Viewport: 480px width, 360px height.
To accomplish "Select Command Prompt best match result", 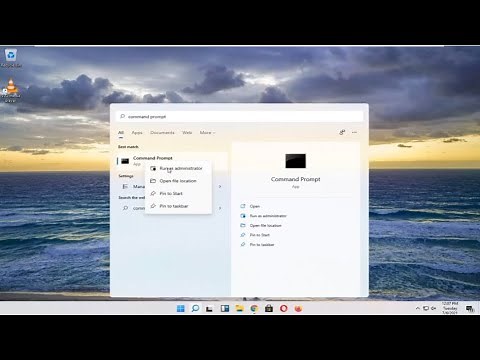I will 172,161.
